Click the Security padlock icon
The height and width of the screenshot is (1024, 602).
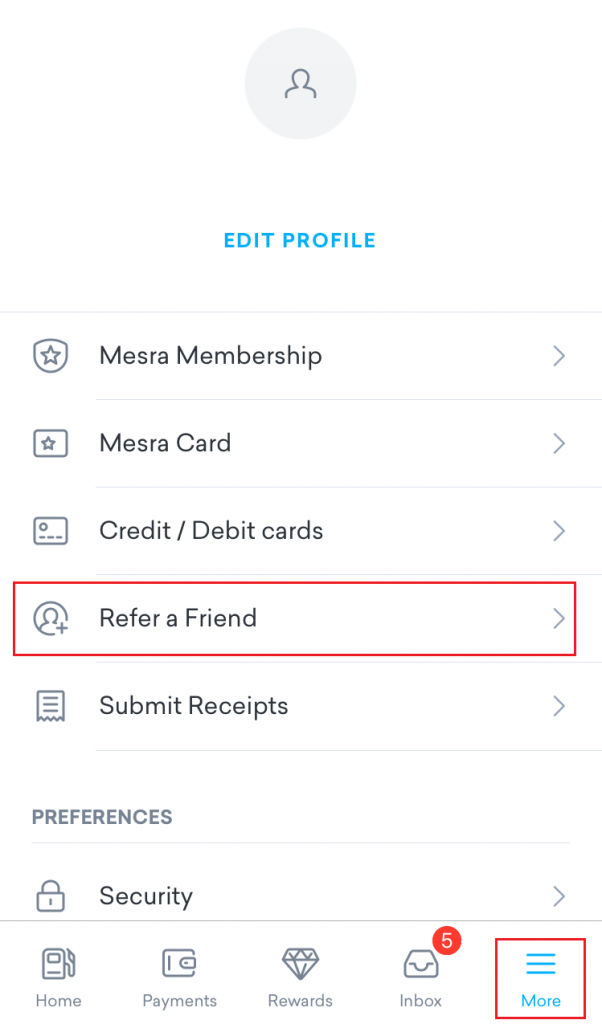pyautogui.click(x=50, y=895)
